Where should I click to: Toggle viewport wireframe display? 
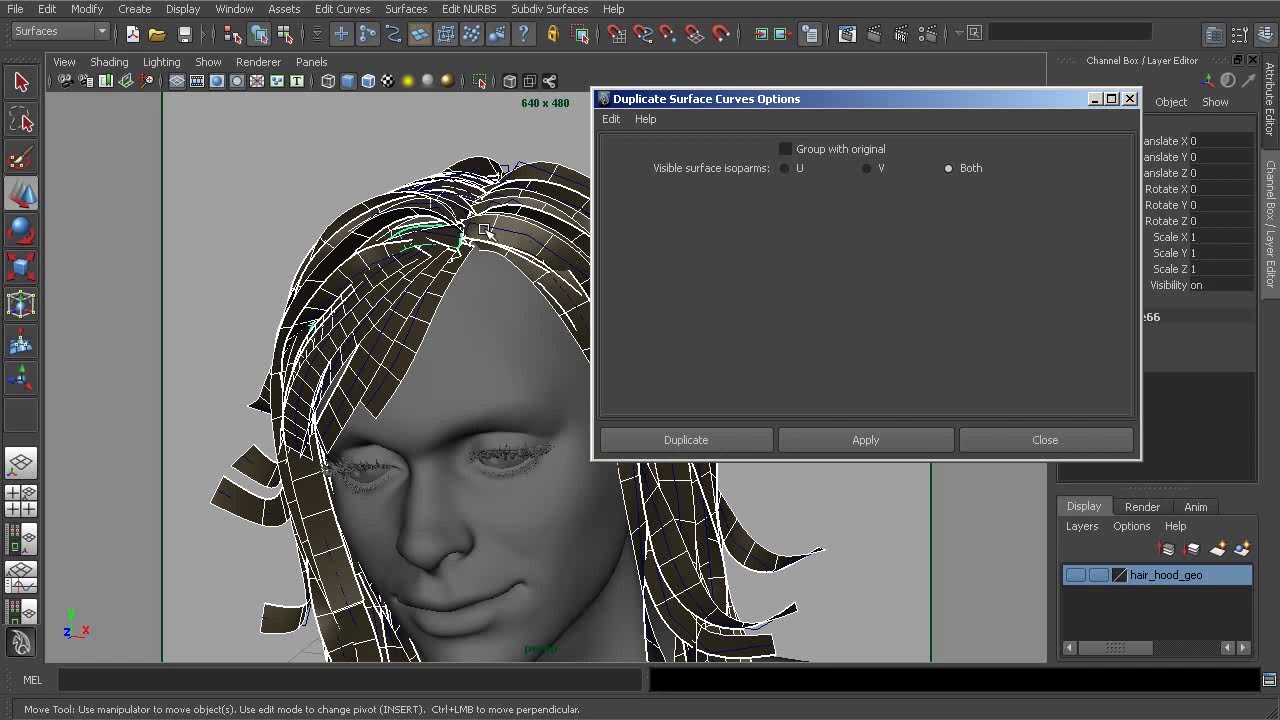(328, 81)
